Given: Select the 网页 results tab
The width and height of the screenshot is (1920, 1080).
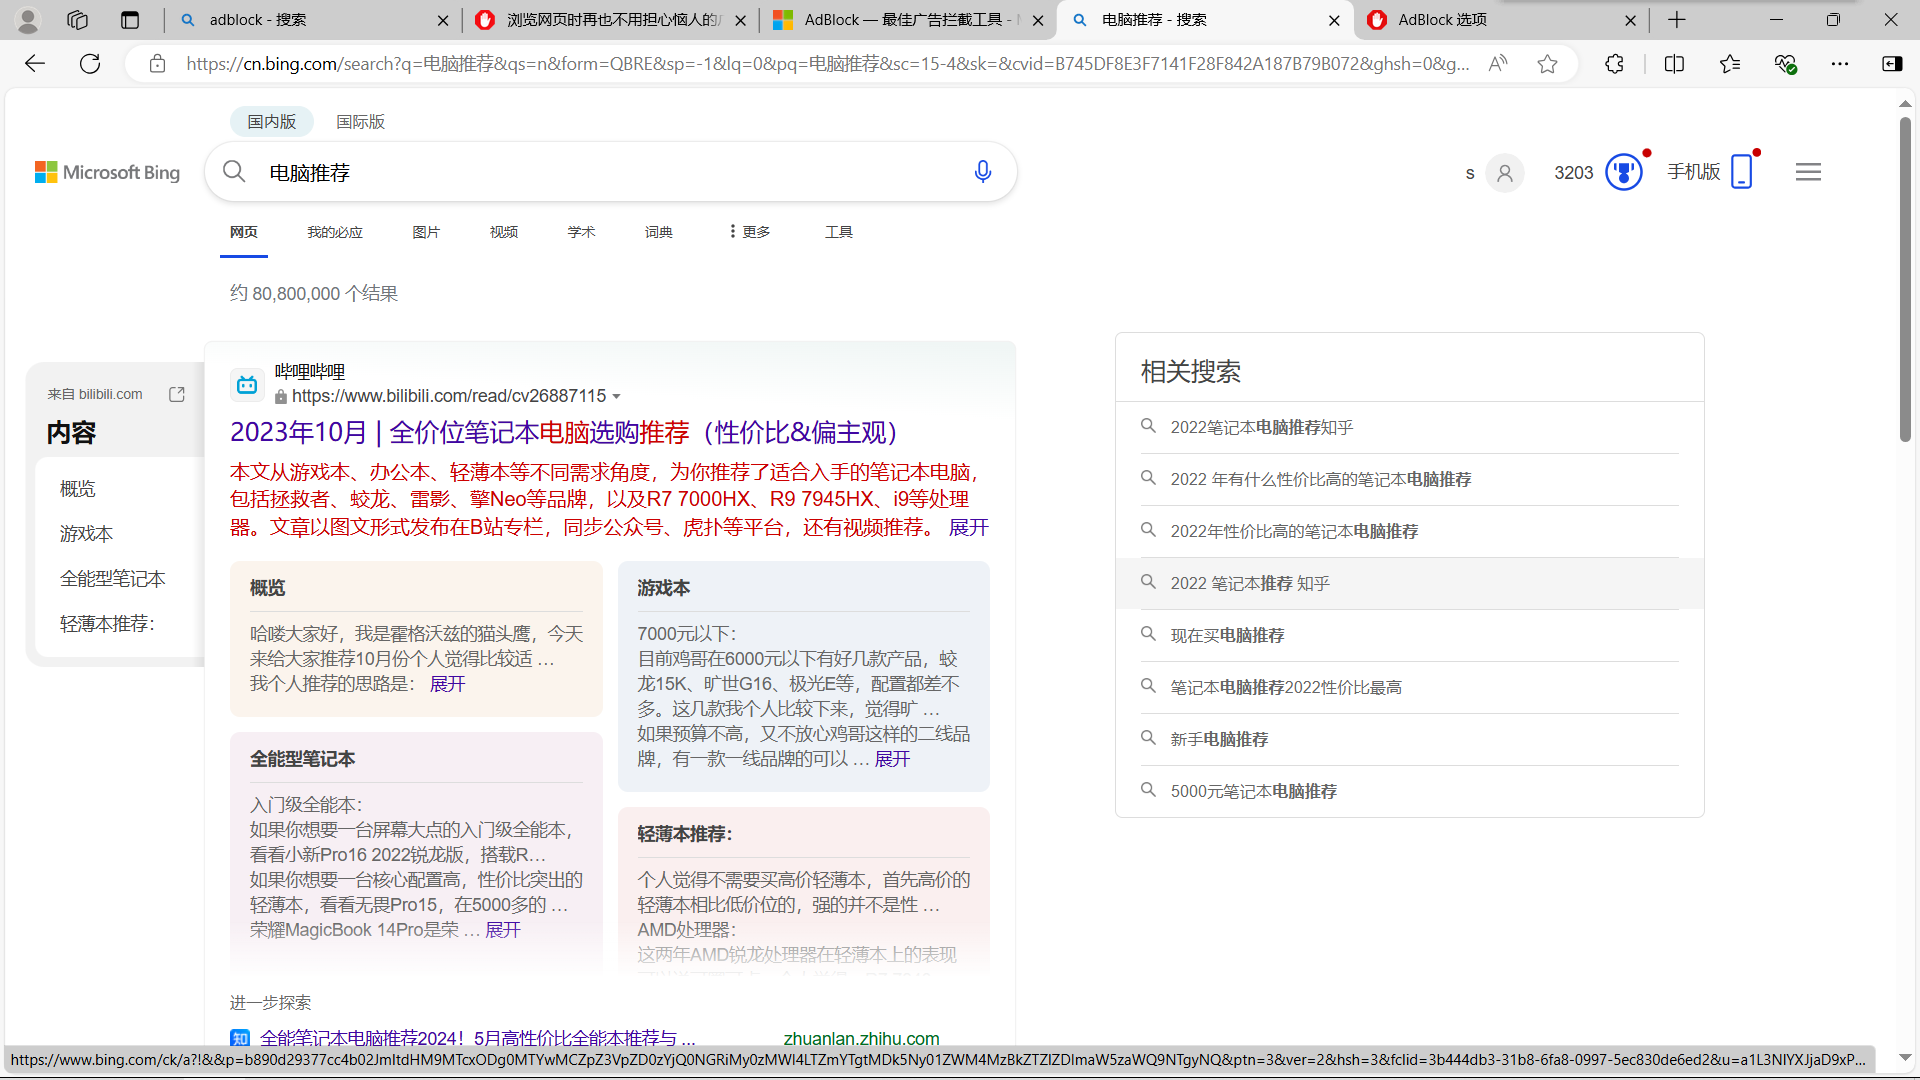Looking at the screenshot, I should (244, 232).
